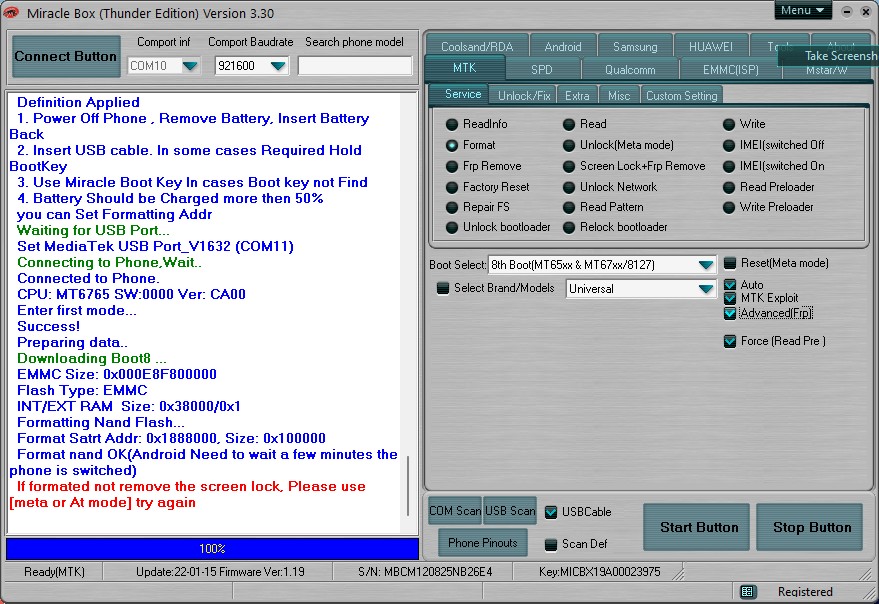Select the Relock bootloader radio option
Viewport: 879px width, 604px height.
(569, 227)
